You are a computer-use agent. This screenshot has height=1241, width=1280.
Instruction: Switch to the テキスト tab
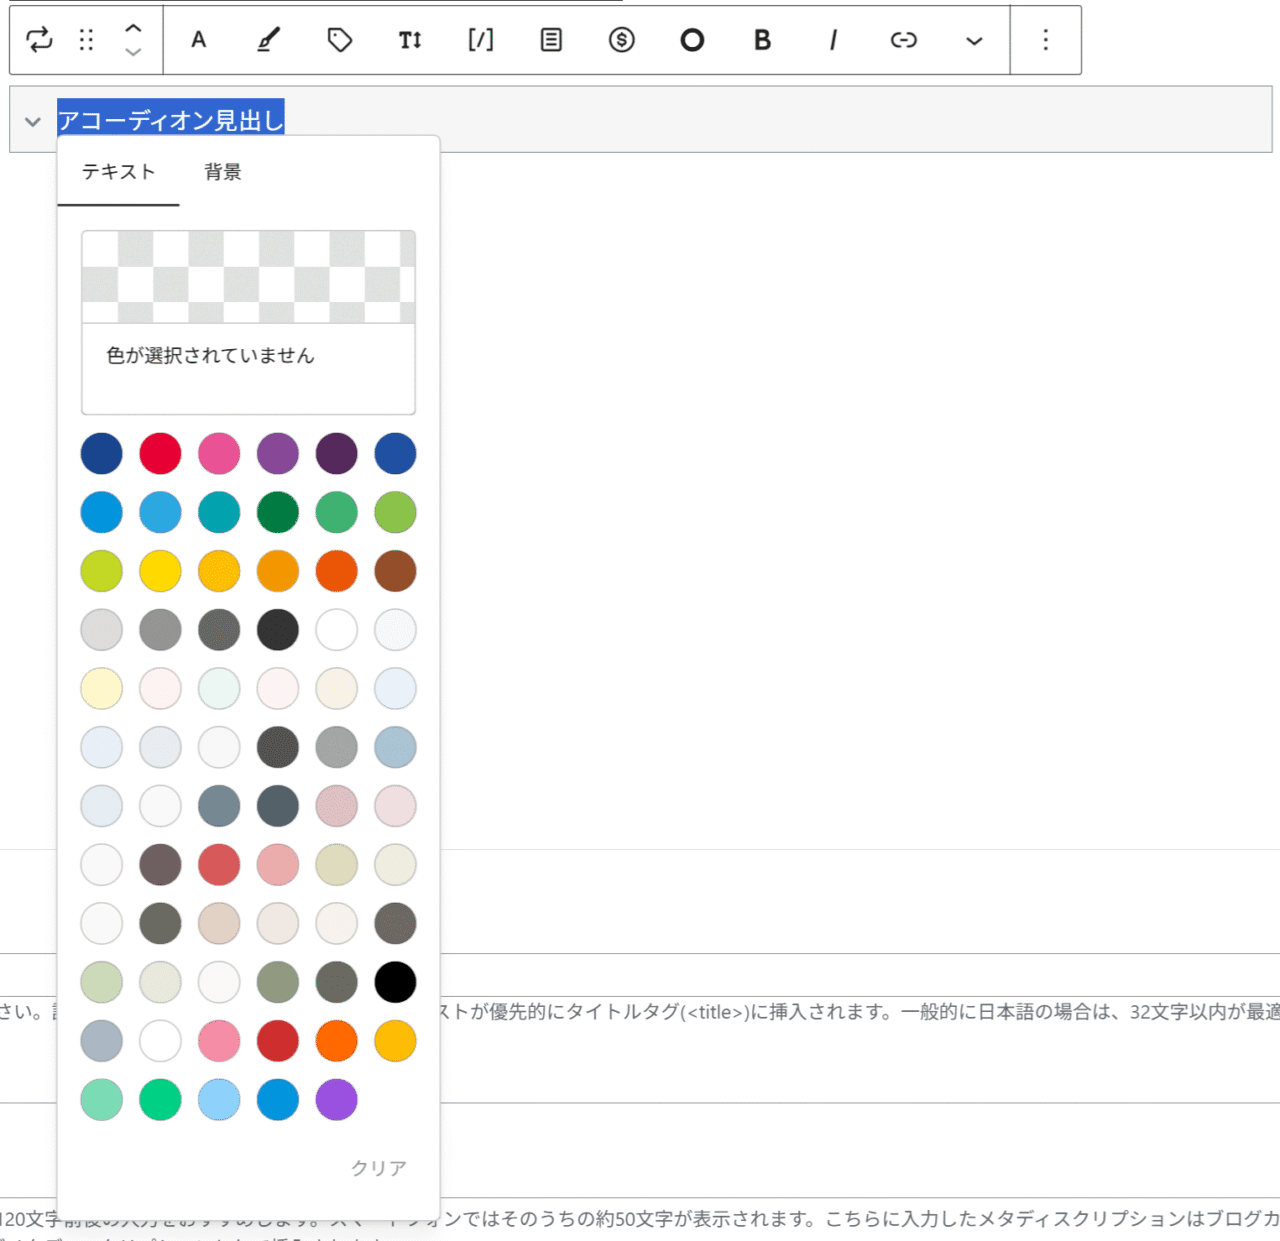[118, 172]
